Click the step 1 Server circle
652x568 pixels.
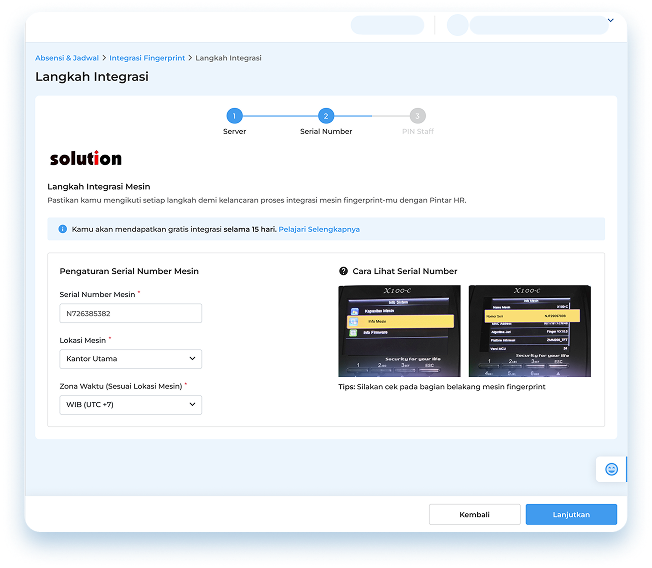tap(234, 116)
